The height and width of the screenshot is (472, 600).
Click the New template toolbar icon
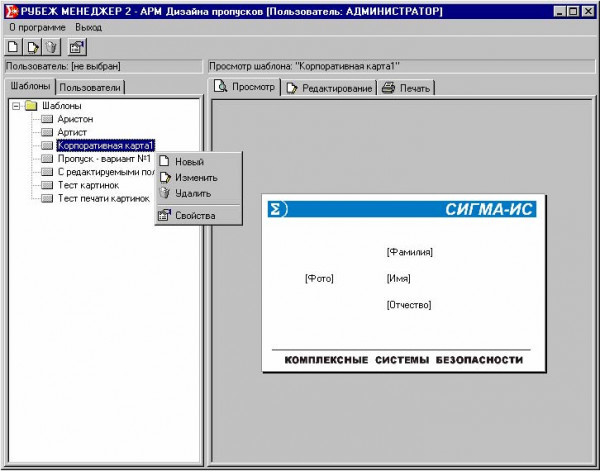point(13,47)
